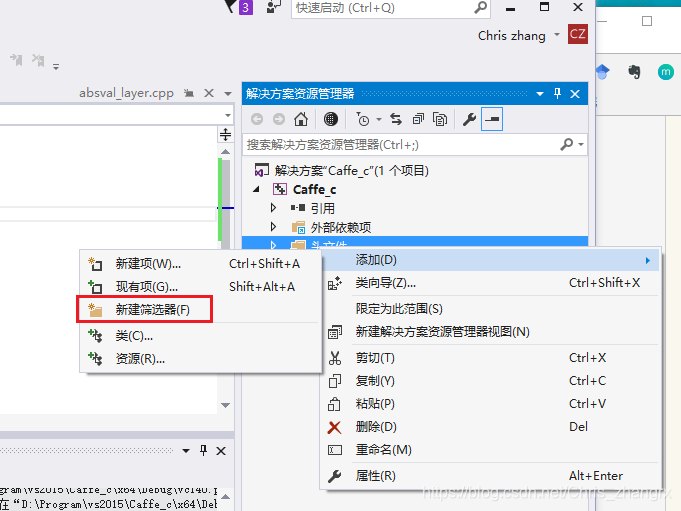Select 限定为此范围(S) menu item
The width and height of the screenshot is (681, 511).
(x=491, y=309)
